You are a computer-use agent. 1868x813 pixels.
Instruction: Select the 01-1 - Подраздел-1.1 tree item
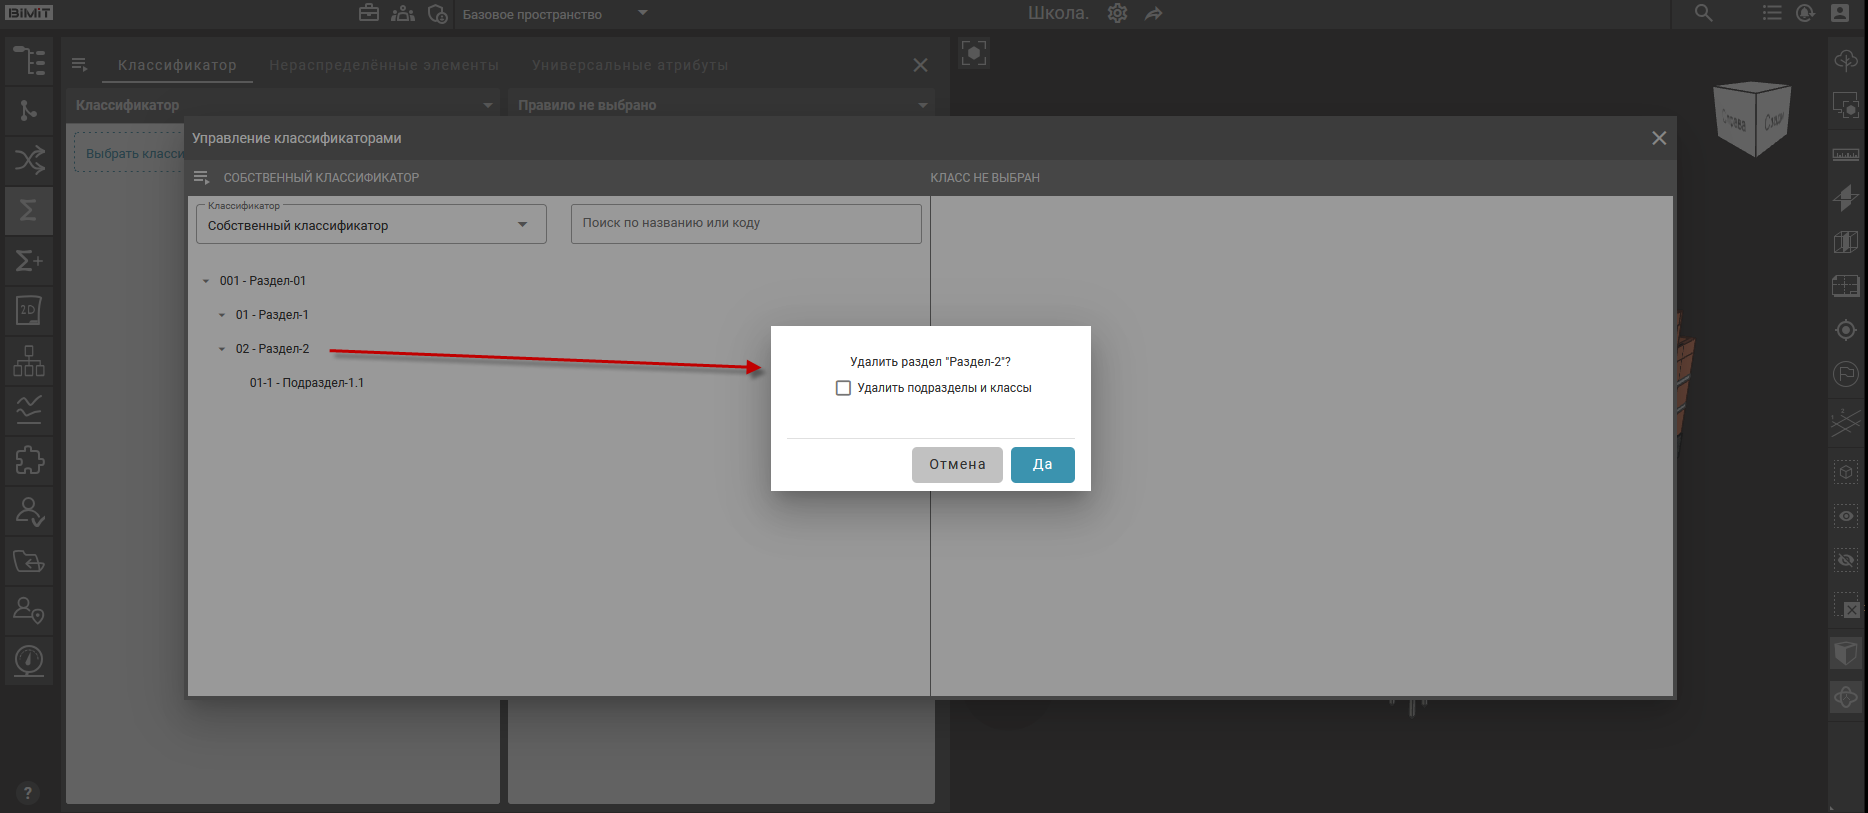pos(306,383)
